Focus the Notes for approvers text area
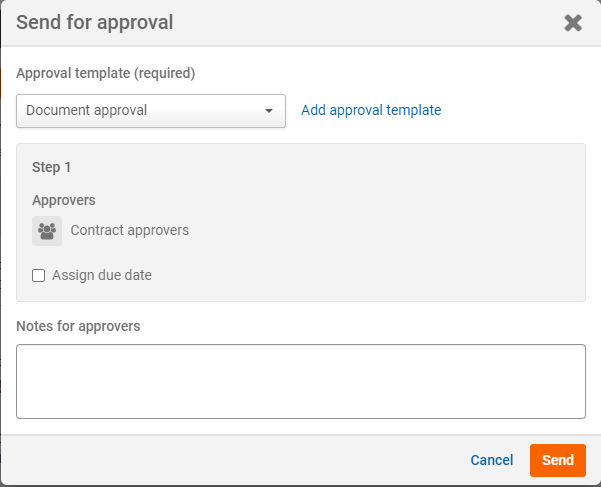The width and height of the screenshot is (601, 487). (301, 381)
